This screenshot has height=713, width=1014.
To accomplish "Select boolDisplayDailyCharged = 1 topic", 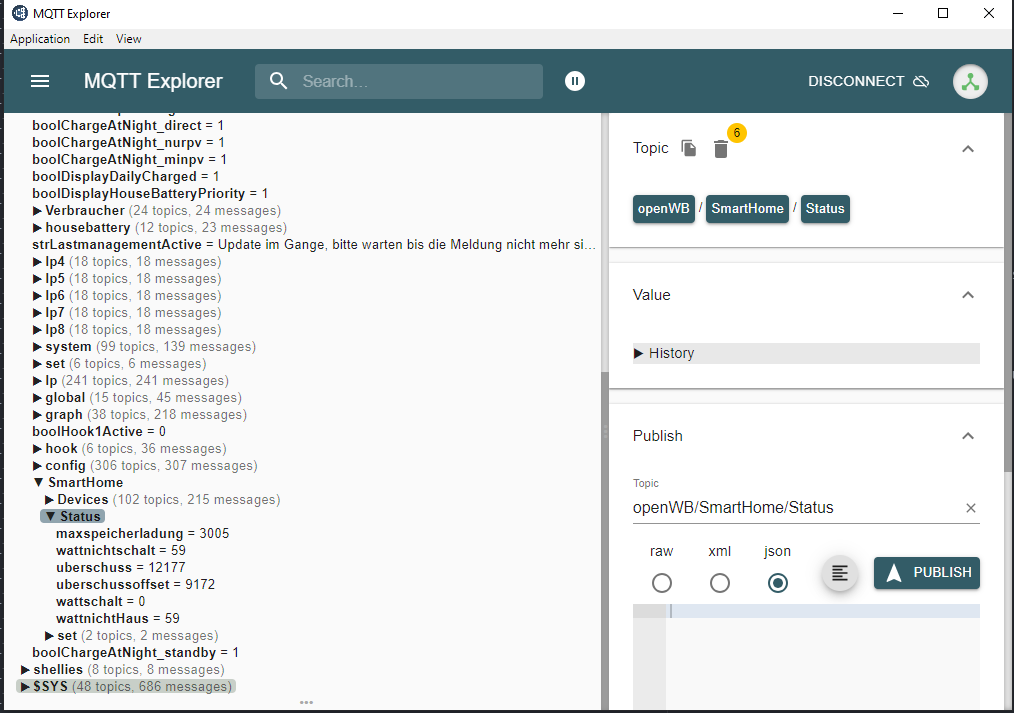I will point(126,176).
